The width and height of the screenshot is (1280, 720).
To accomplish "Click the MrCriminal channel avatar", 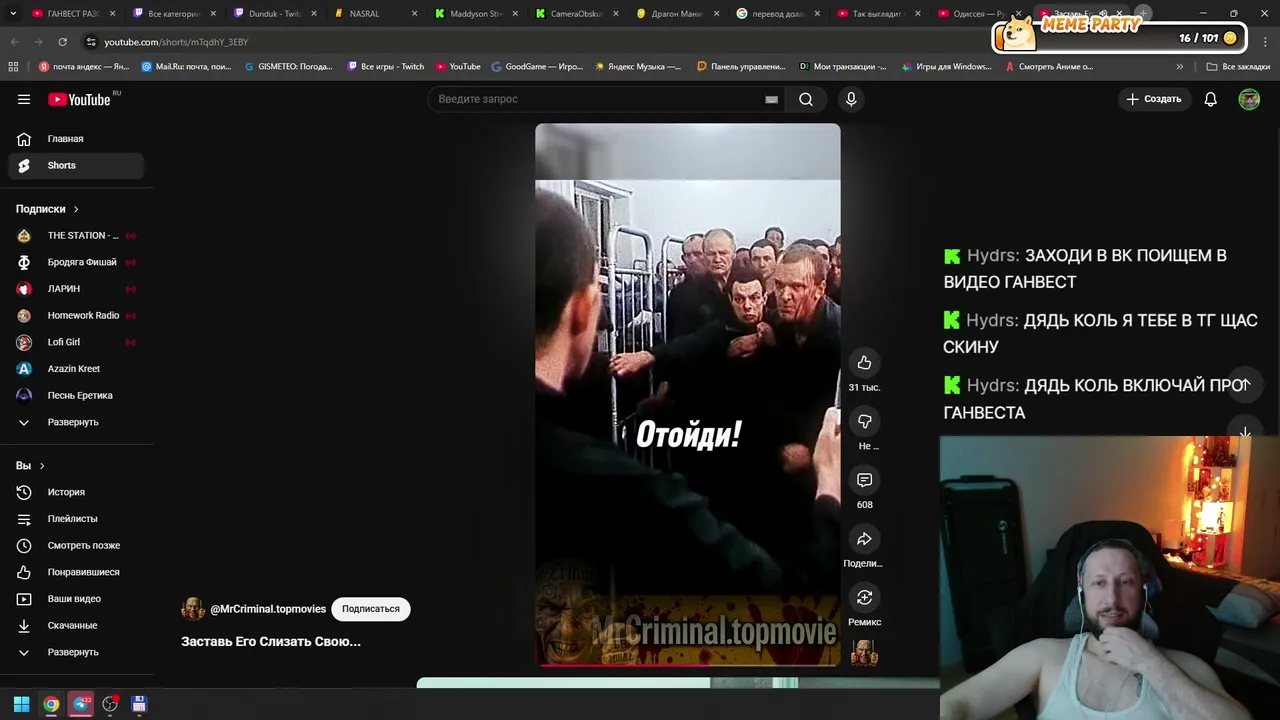I will tap(193, 609).
